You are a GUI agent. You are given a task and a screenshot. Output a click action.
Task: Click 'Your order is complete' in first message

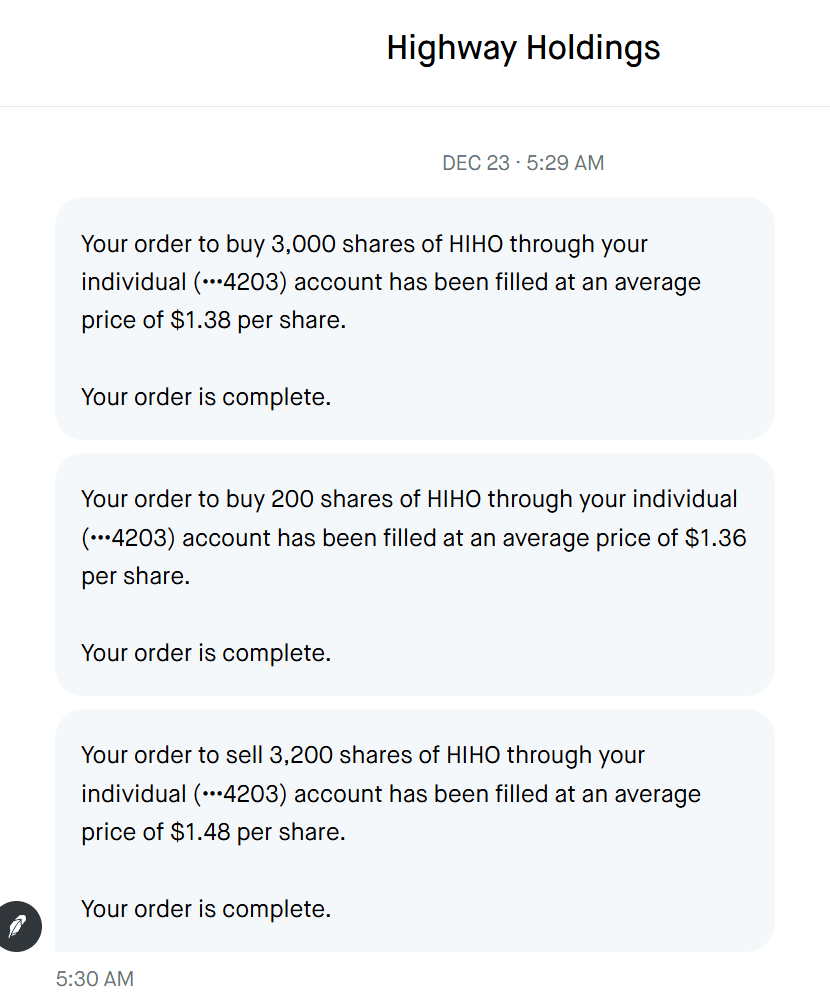click(x=205, y=397)
